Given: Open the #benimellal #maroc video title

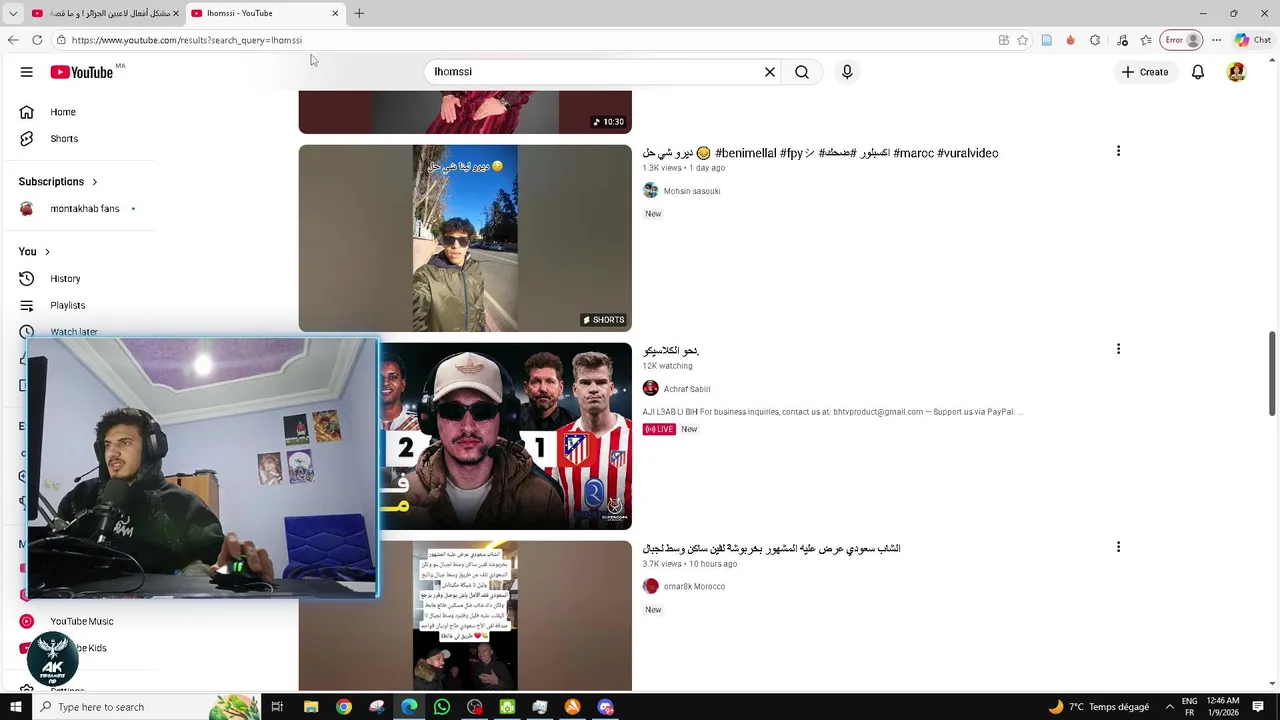Looking at the screenshot, I should (820, 153).
